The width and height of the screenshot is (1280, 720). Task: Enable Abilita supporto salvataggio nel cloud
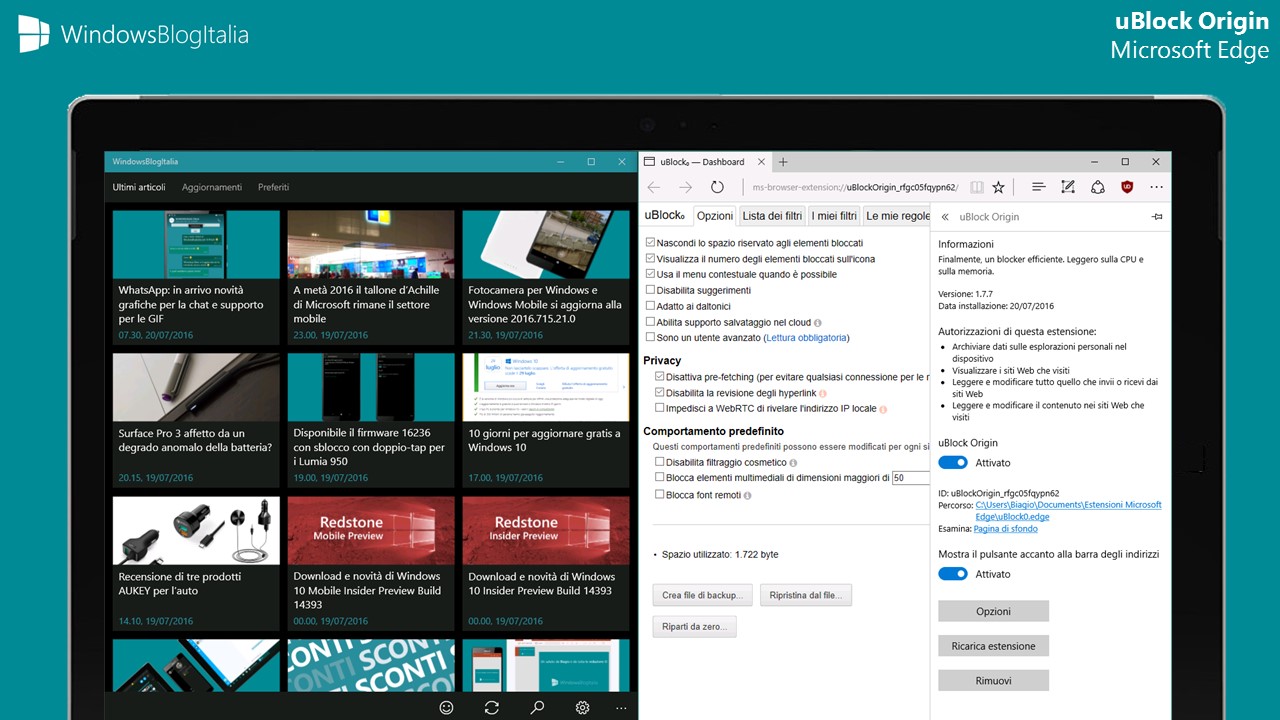tap(651, 322)
